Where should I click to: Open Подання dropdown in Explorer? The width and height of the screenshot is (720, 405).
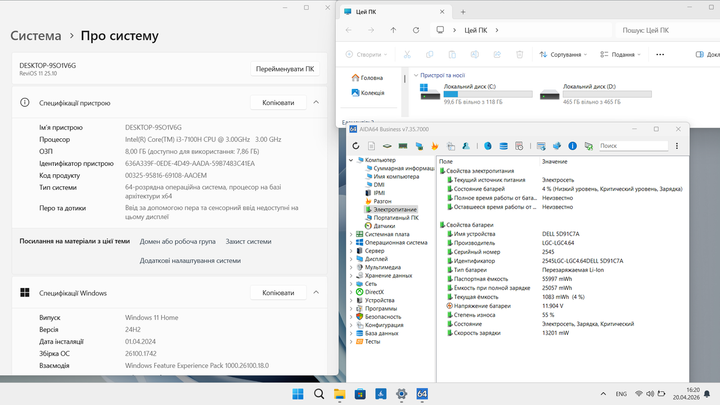point(620,55)
